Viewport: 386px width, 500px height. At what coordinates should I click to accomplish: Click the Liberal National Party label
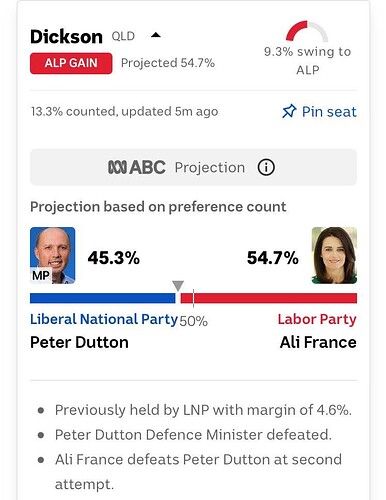(104, 319)
